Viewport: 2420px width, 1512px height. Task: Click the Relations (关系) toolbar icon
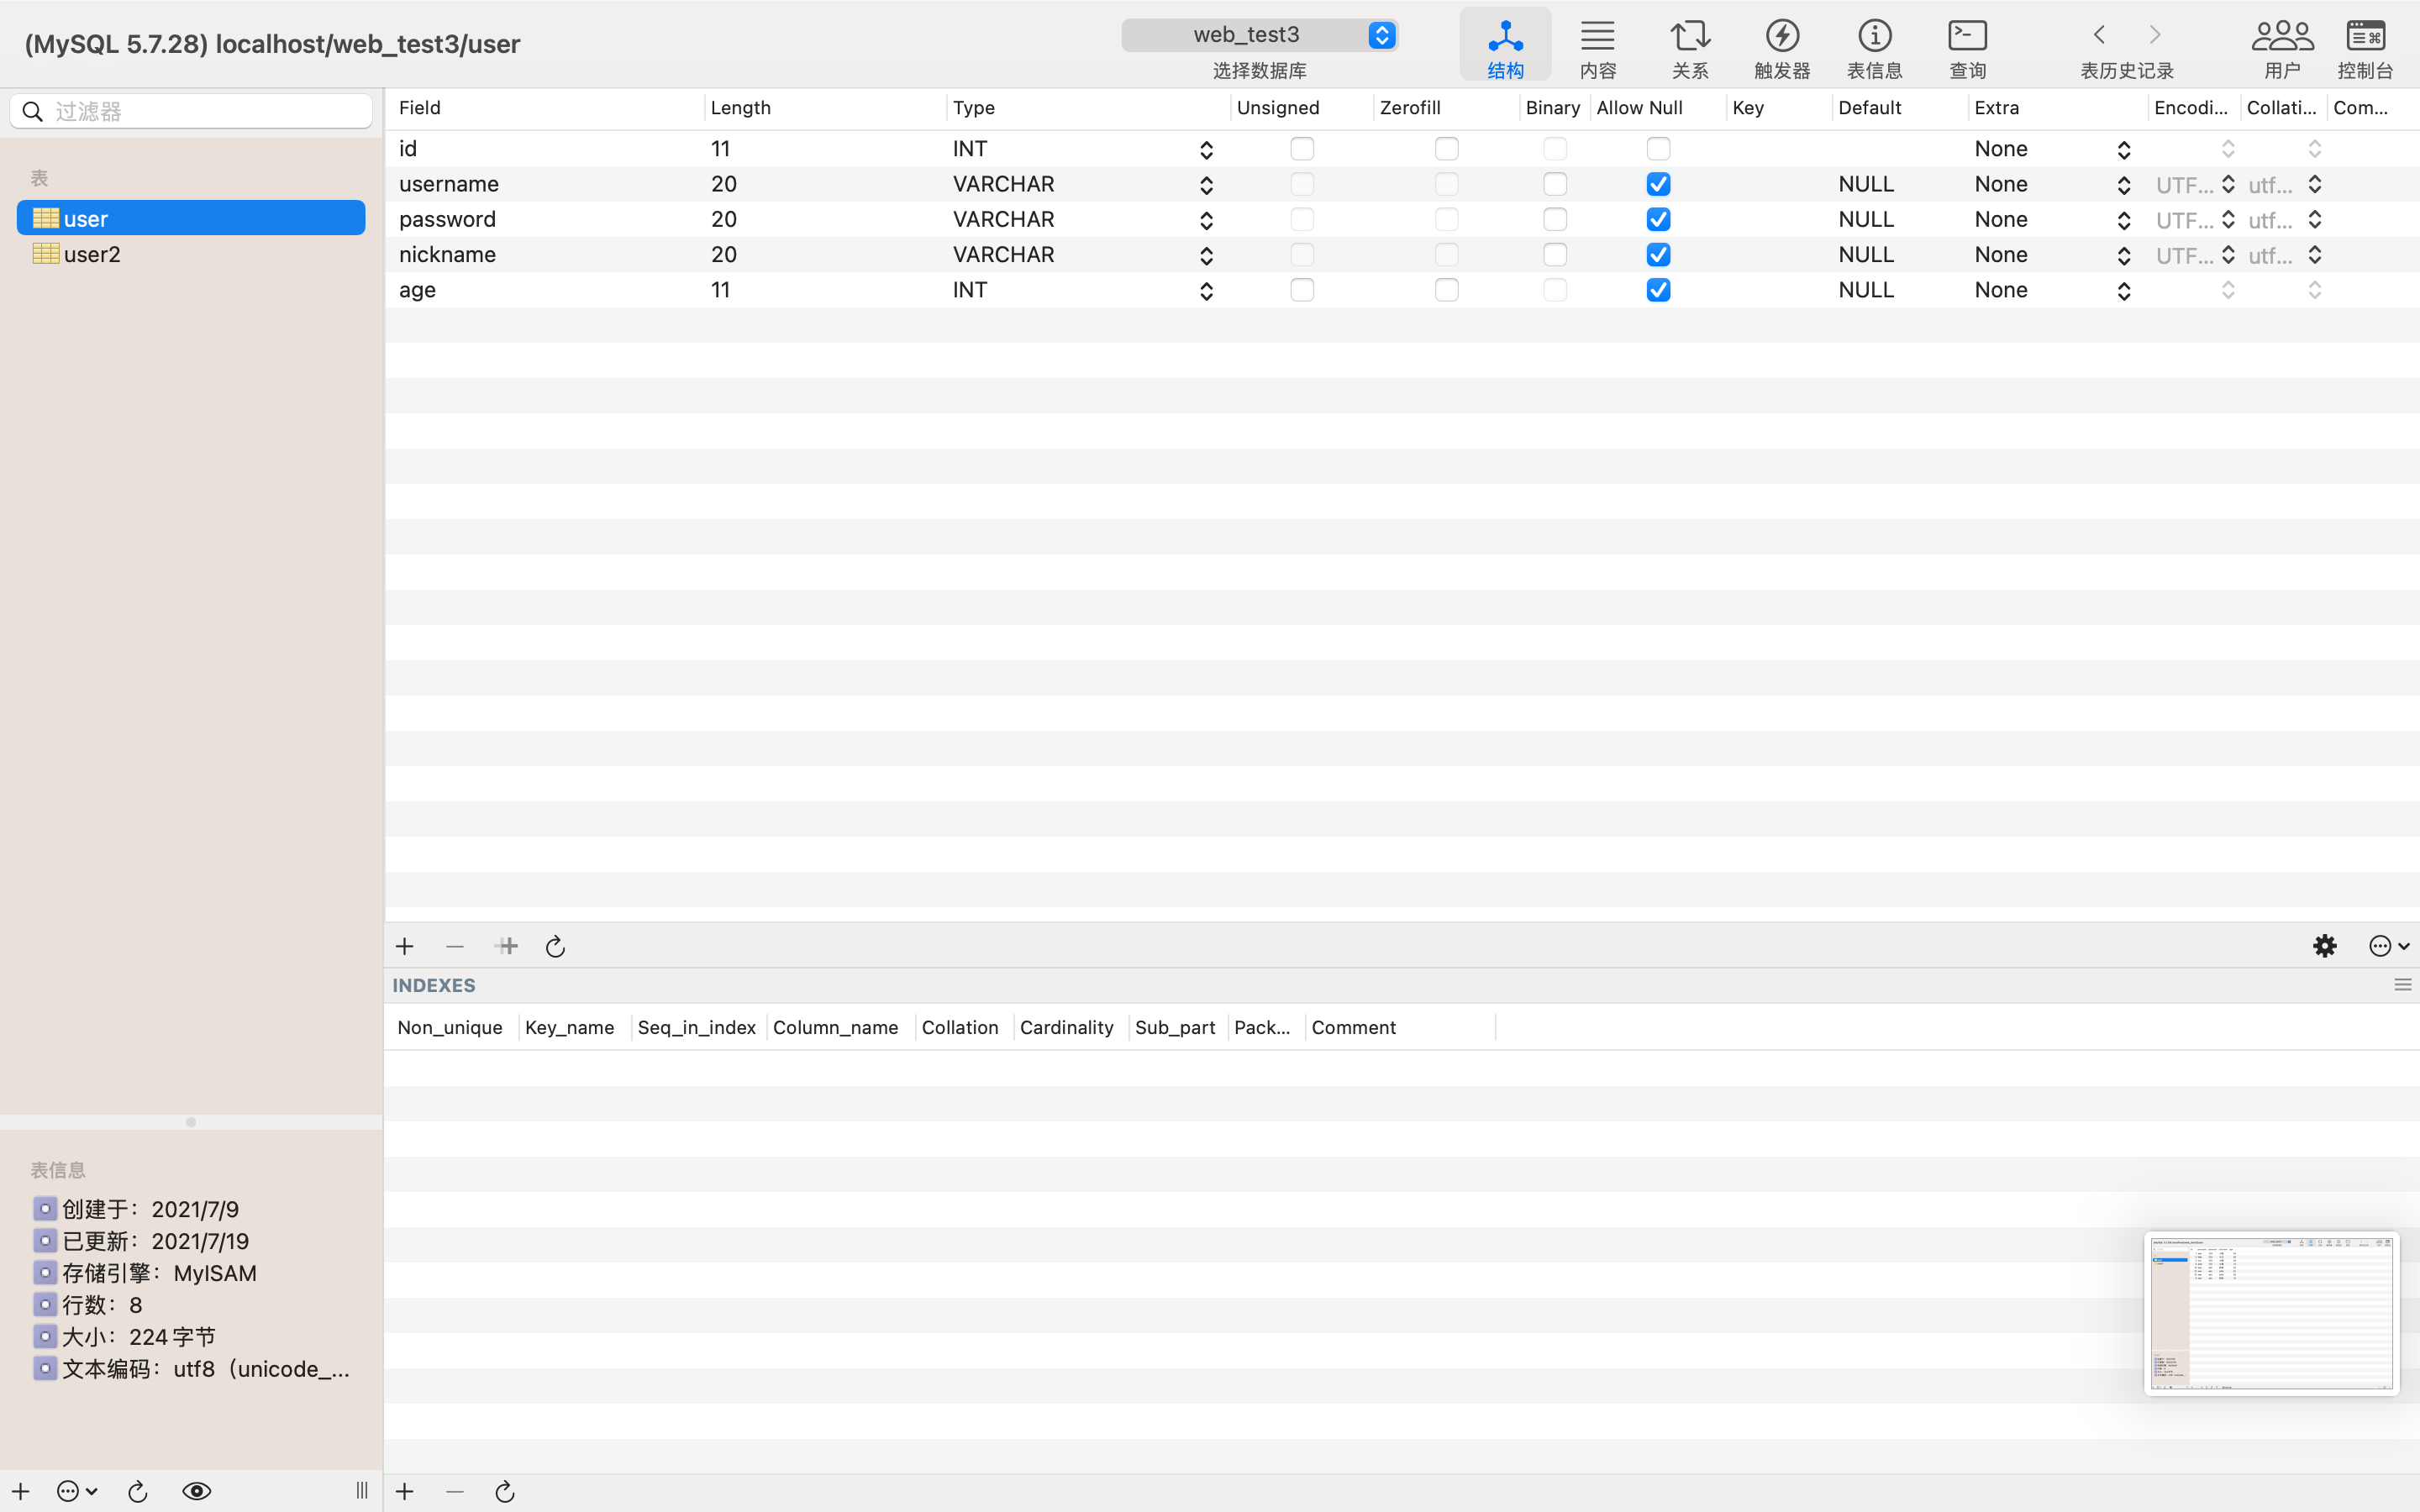1690,47
